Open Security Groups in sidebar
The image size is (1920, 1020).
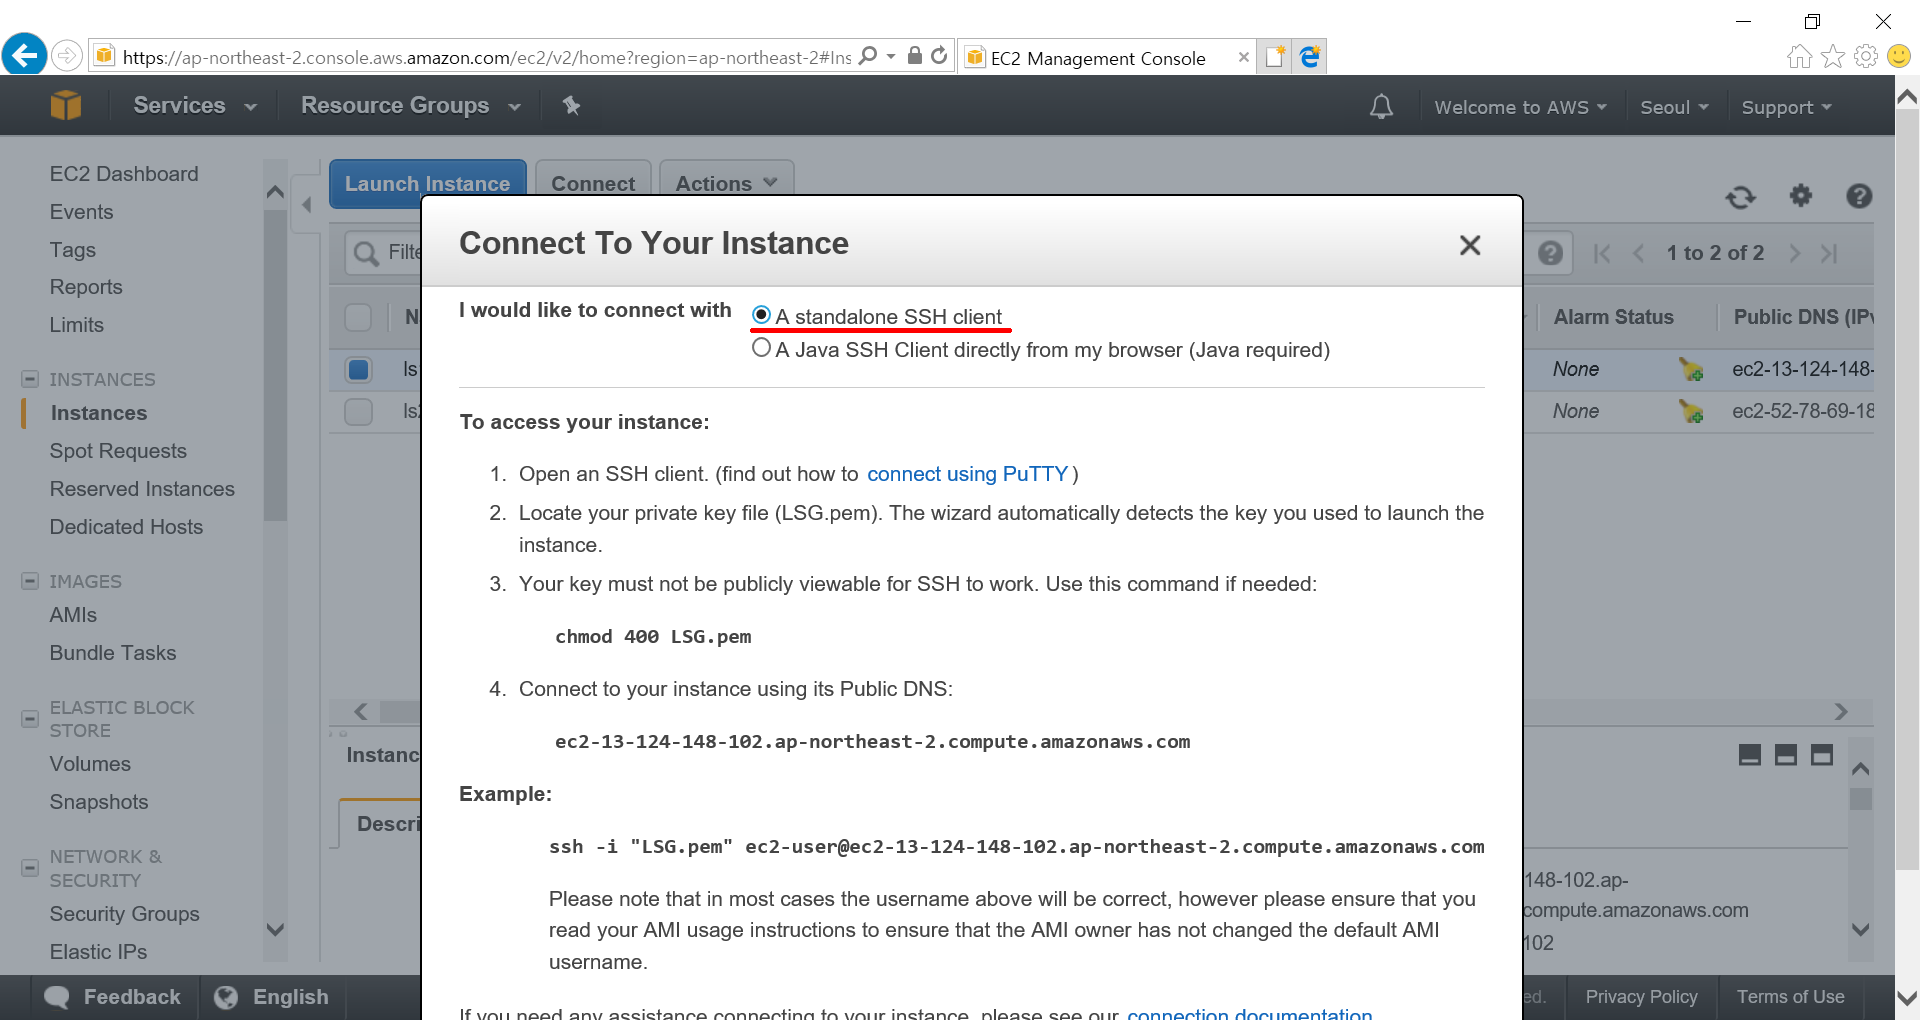click(x=125, y=914)
